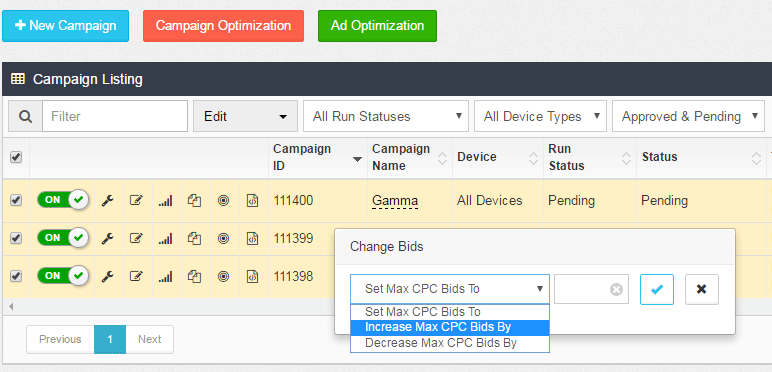Sort by the Status column
Screen dimensions: 772x372
tap(701, 157)
